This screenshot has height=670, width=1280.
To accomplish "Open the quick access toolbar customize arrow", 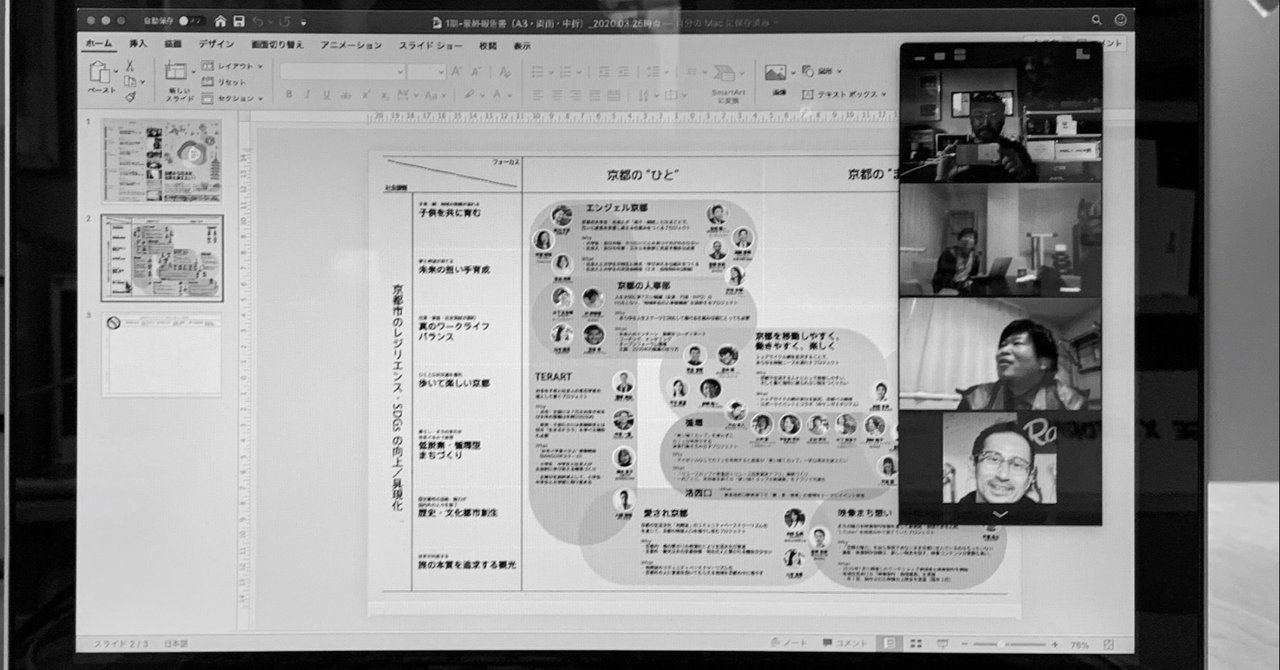I will coord(304,23).
